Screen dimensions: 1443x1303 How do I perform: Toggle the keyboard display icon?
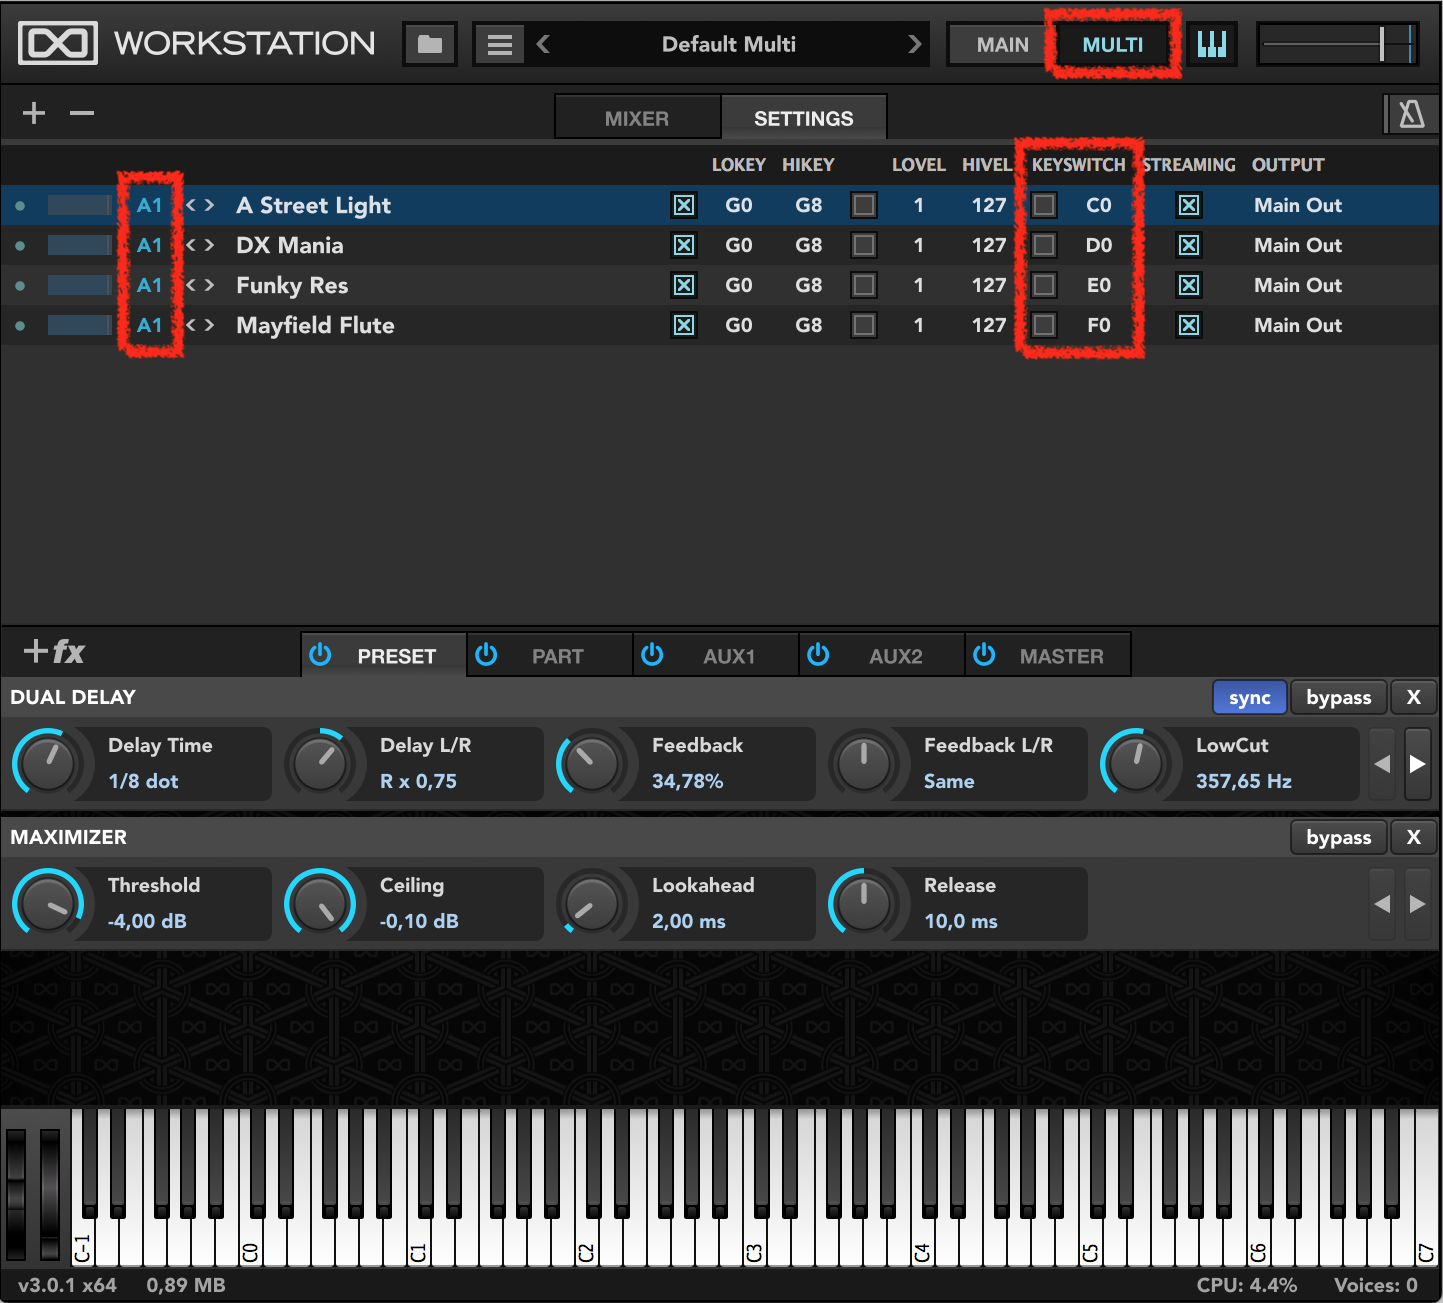pyautogui.click(x=1212, y=44)
